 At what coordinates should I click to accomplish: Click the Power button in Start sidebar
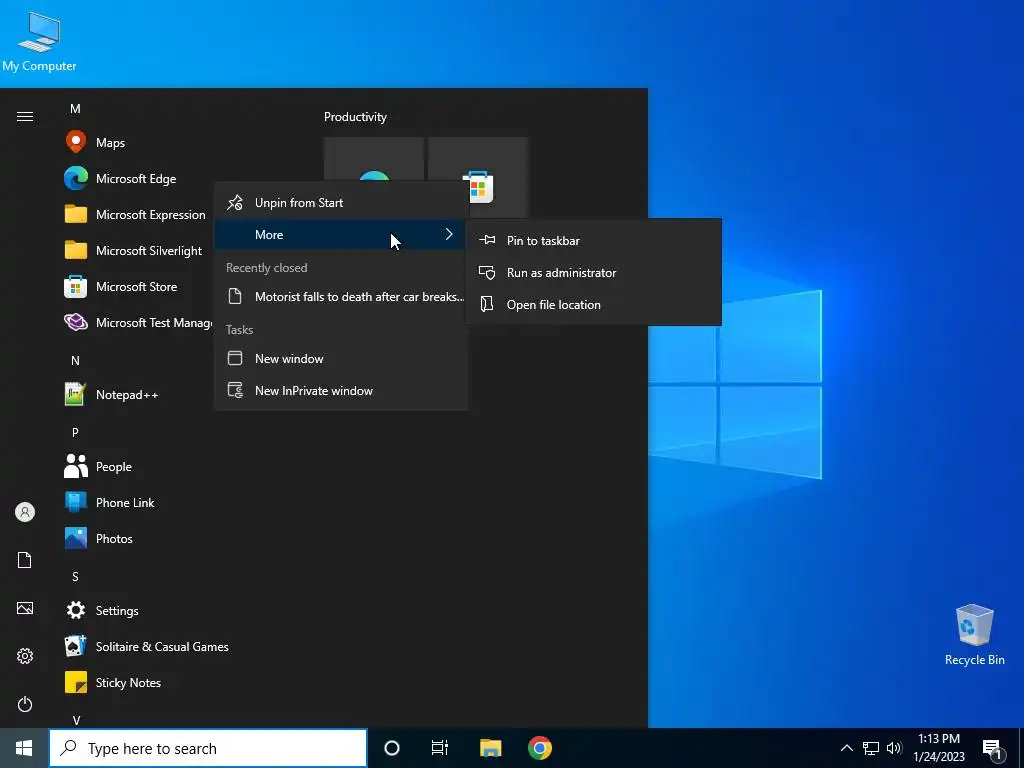[25, 704]
